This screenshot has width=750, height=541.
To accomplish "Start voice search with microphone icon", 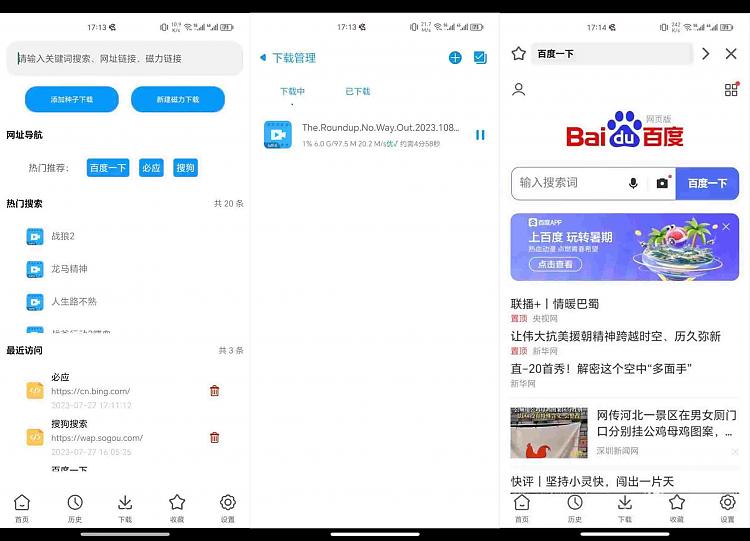I will coord(633,183).
